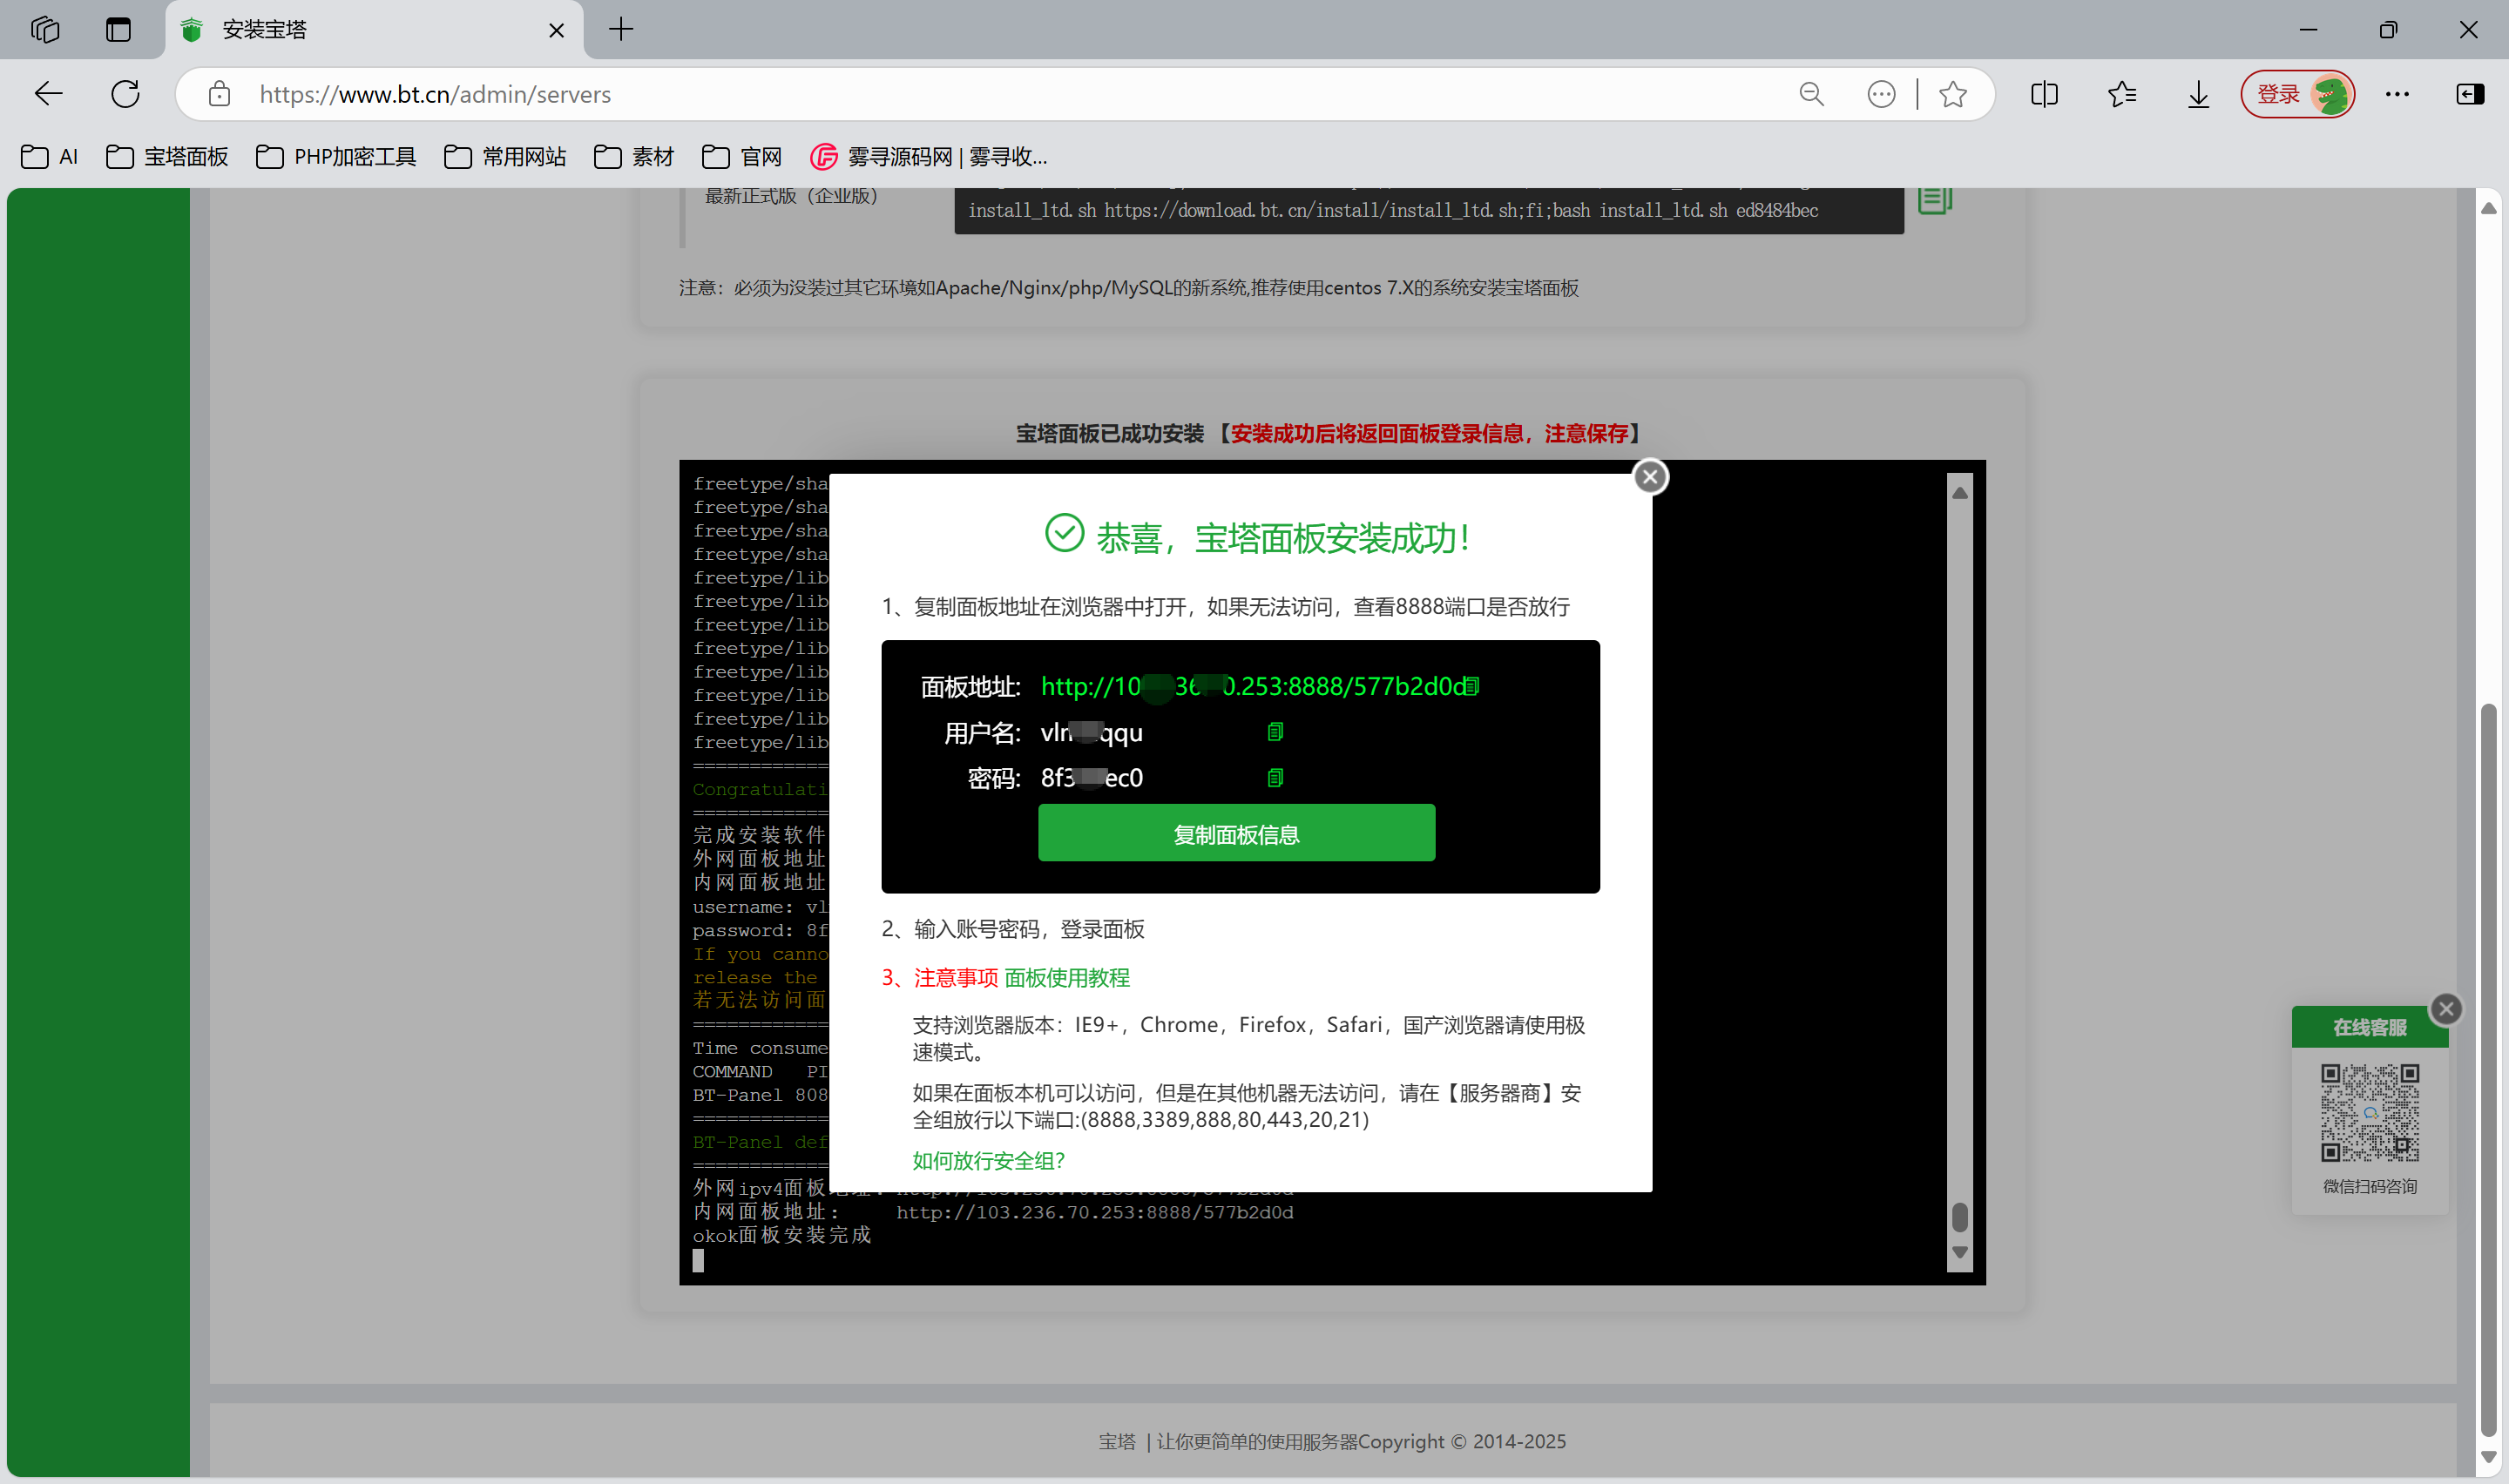Viewport: 2509px width, 1484px height.
Task: Click the terminal scrollbar down arrow
Action: (1959, 1252)
